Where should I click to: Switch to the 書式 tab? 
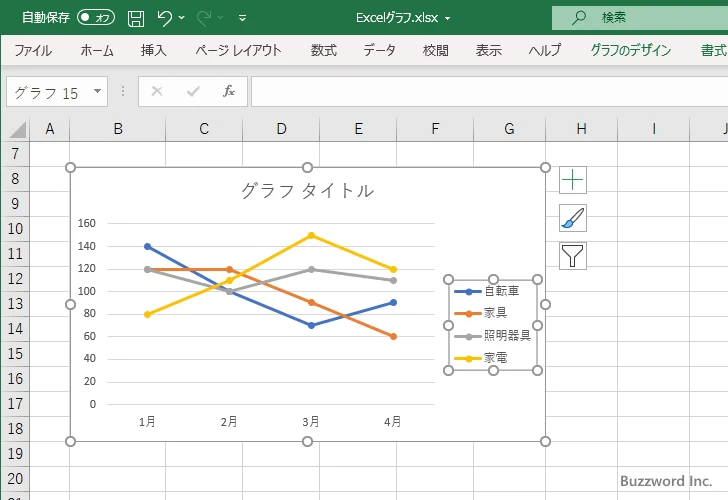(x=714, y=50)
